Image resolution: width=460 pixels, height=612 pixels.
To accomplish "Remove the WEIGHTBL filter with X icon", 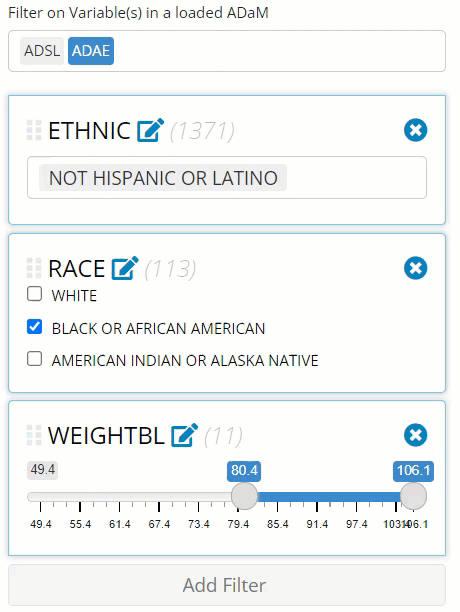I will tap(416, 435).
